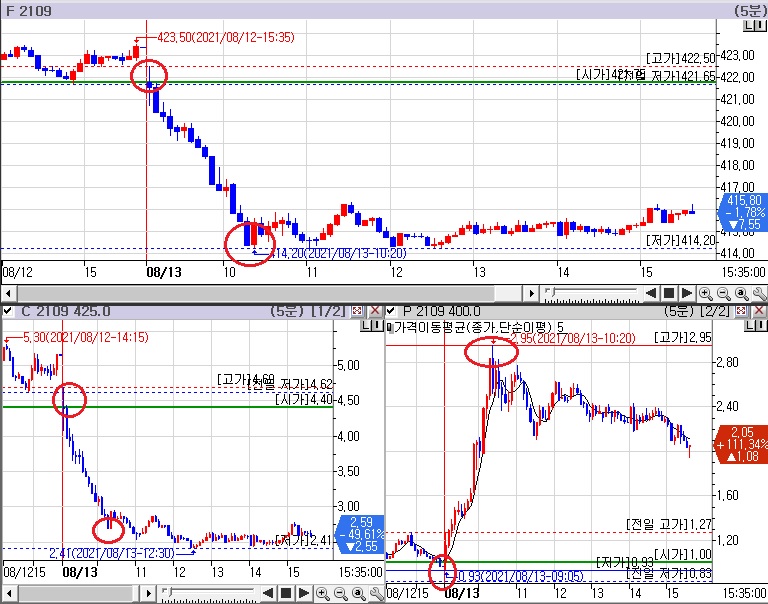Viewport: 768px width, 604px height.
Task: Click the P 2109 axis scale-mode button pair
Action: [755, 326]
